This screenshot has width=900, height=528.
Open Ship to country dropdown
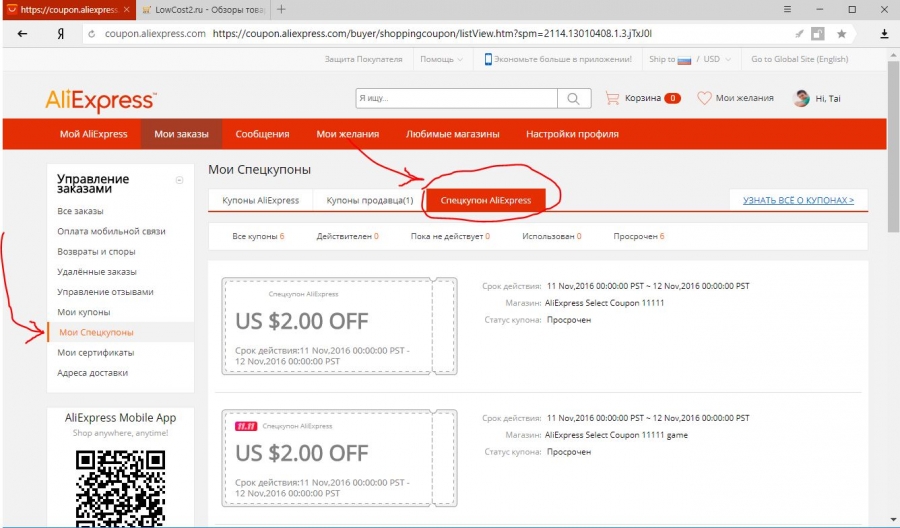click(x=670, y=59)
